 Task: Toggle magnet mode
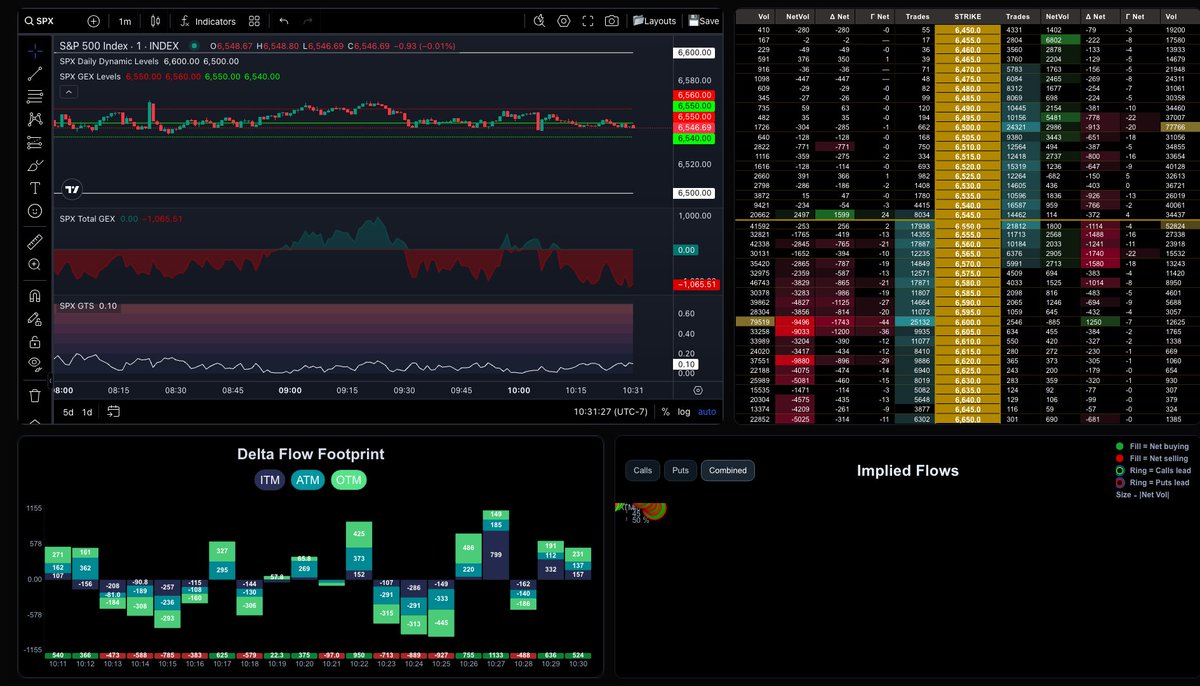pyautogui.click(x=35, y=295)
